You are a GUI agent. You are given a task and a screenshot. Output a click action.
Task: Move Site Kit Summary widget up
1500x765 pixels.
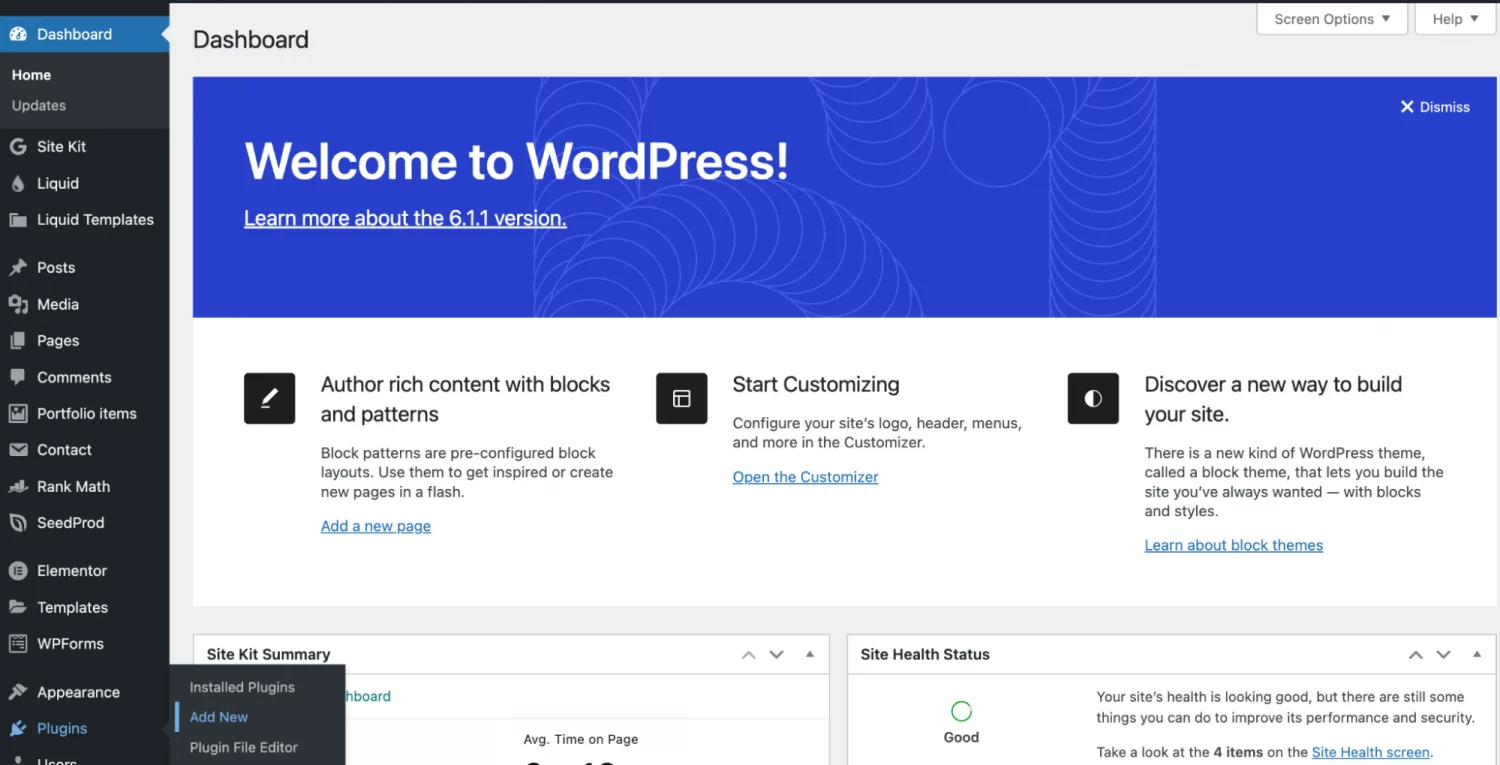point(748,655)
